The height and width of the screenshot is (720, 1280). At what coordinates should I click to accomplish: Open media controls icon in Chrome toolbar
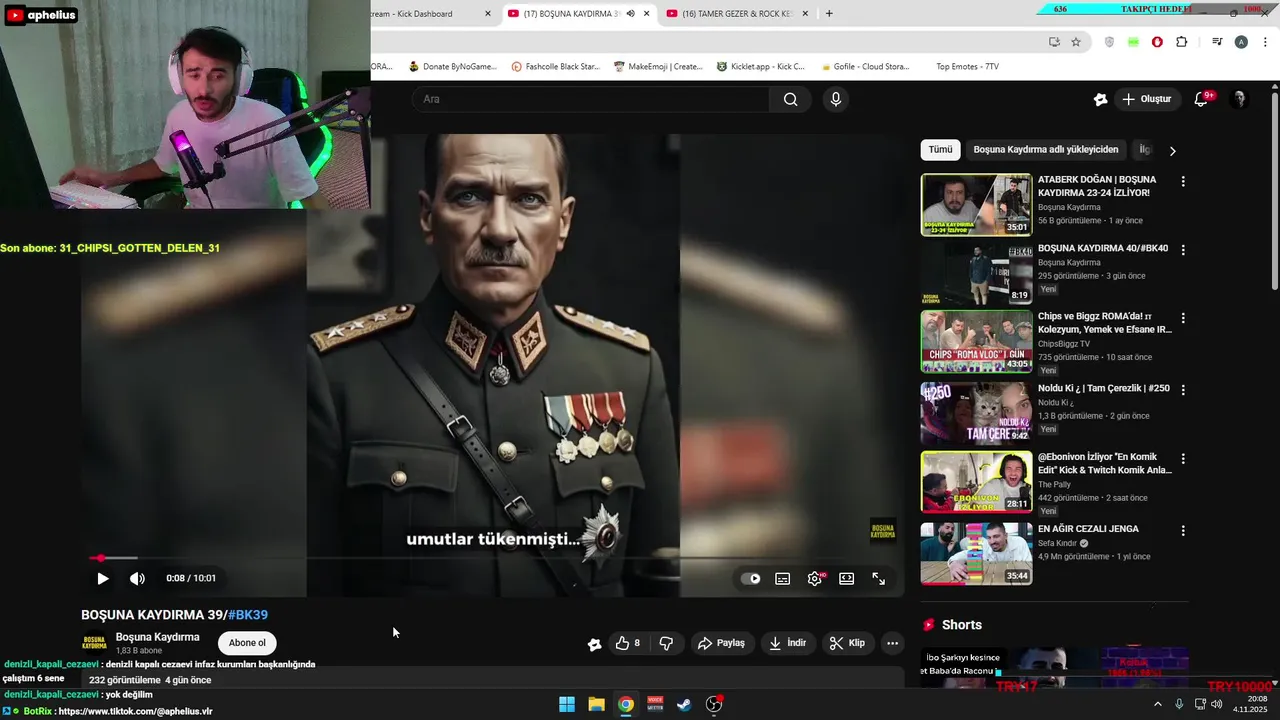[1217, 42]
